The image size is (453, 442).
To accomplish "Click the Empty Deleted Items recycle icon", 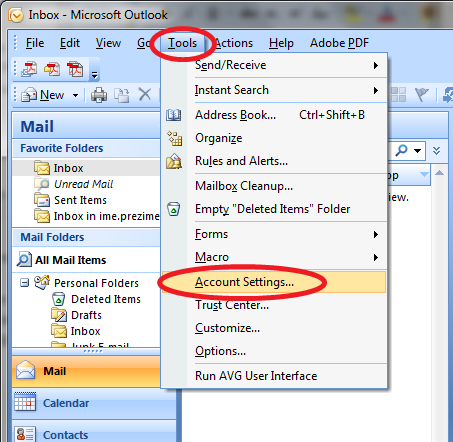I will (174, 209).
